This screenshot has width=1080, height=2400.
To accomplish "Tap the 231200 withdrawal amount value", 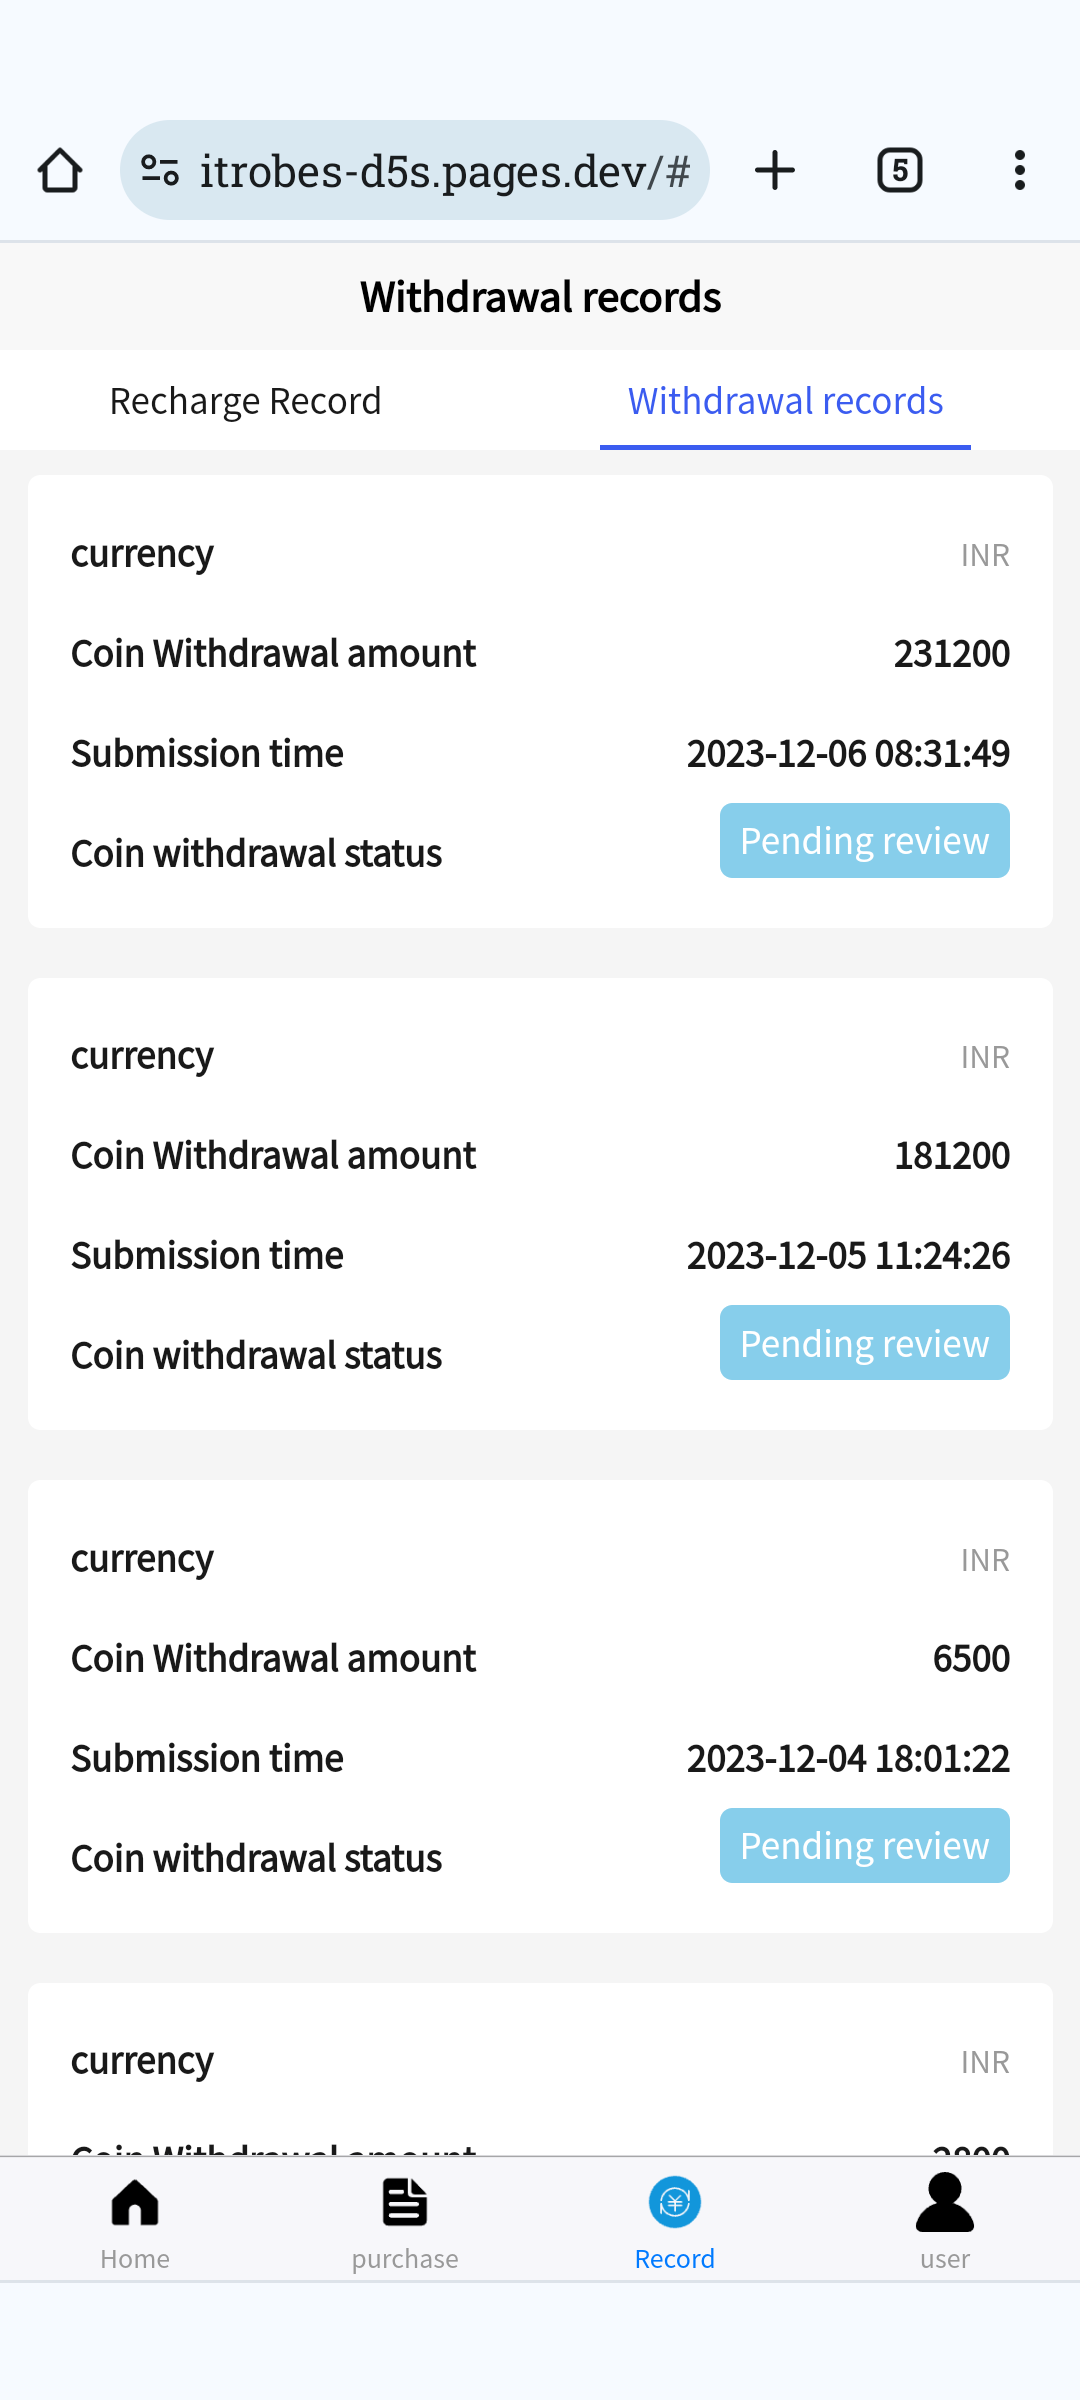I will coord(951,654).
